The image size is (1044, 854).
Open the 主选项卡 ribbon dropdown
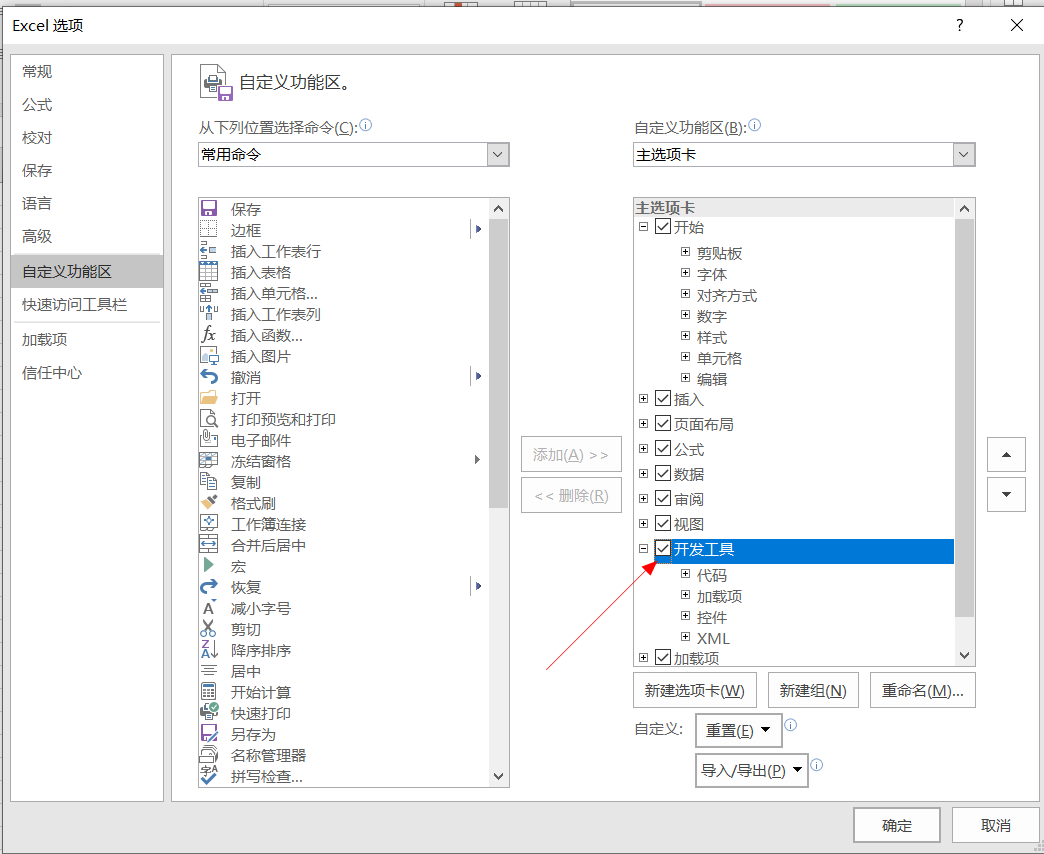963,155
